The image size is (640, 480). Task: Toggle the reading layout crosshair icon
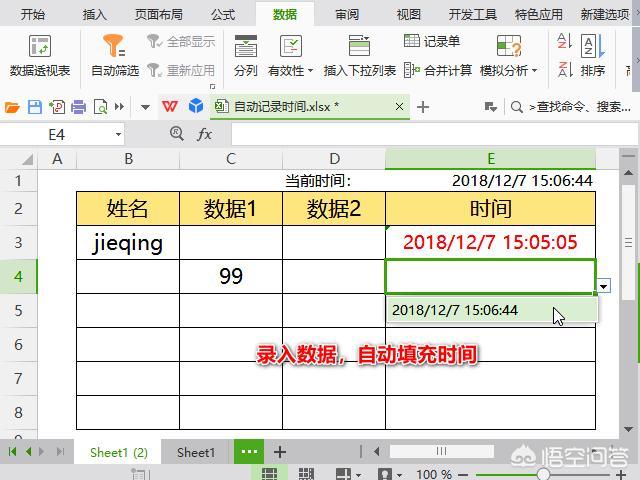(x=343, y=474)
